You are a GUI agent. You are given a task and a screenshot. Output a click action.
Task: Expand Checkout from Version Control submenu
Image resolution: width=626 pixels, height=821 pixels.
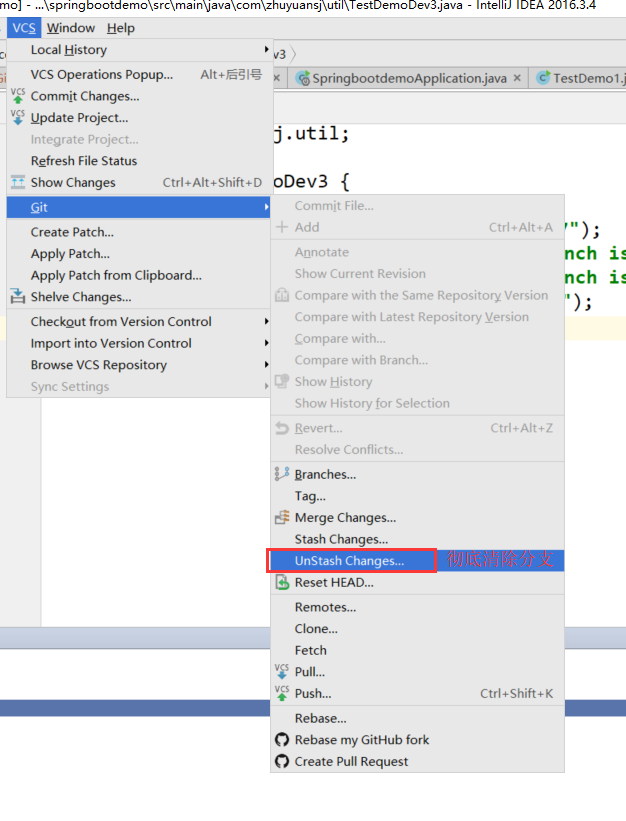point(266,321)
